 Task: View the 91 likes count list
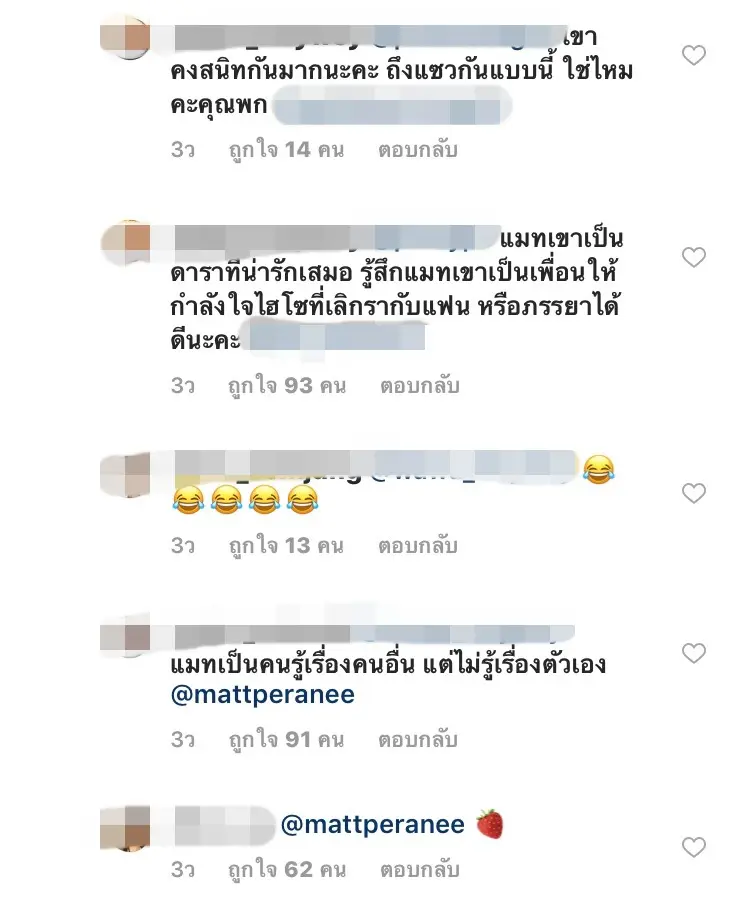point(286,740)
